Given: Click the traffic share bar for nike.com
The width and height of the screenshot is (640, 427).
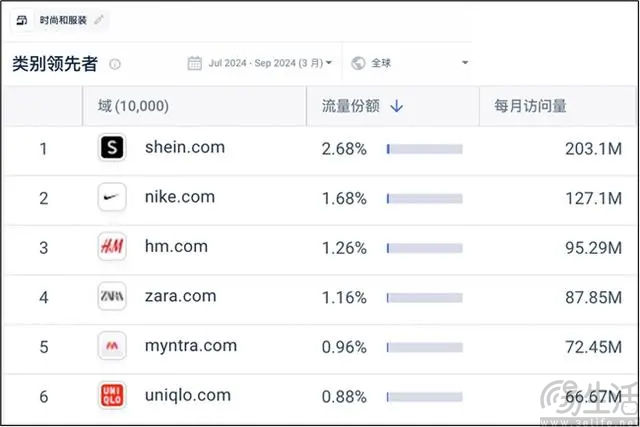Looking at the screenshot, I should click(x=424, y=199).
